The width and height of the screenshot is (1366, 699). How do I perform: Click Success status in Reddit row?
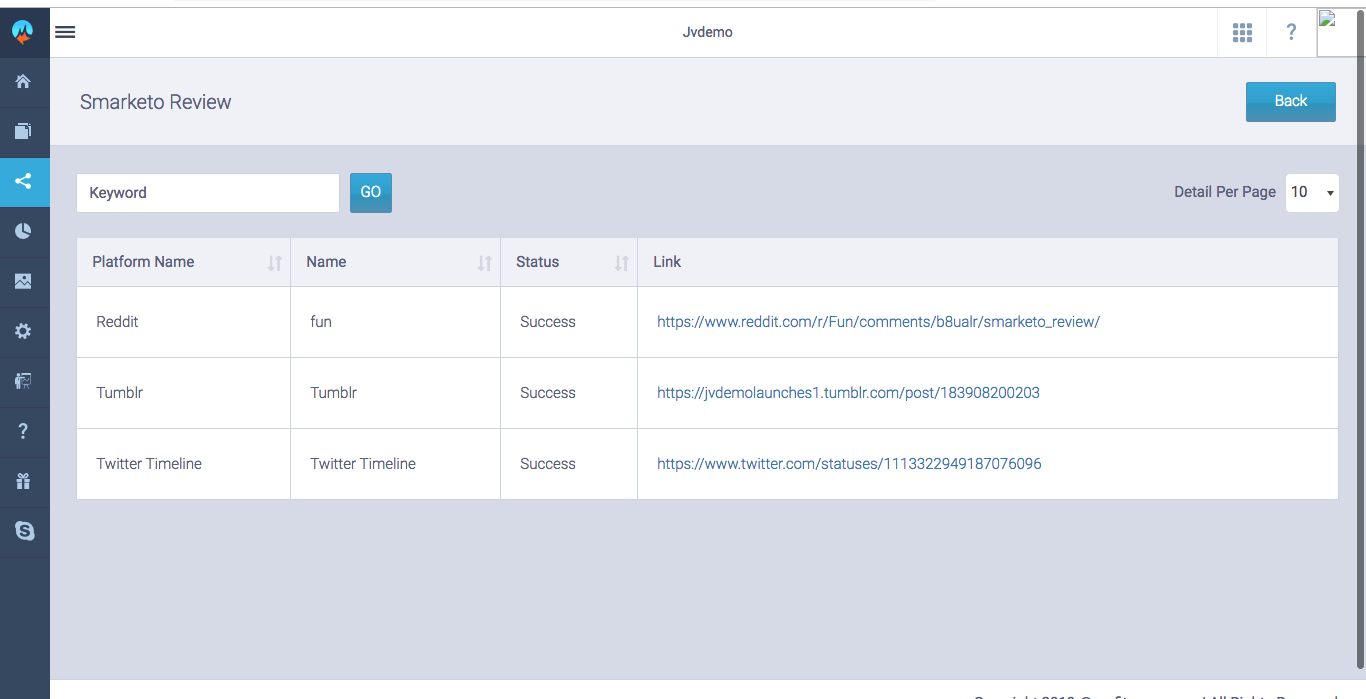[548, 322]
